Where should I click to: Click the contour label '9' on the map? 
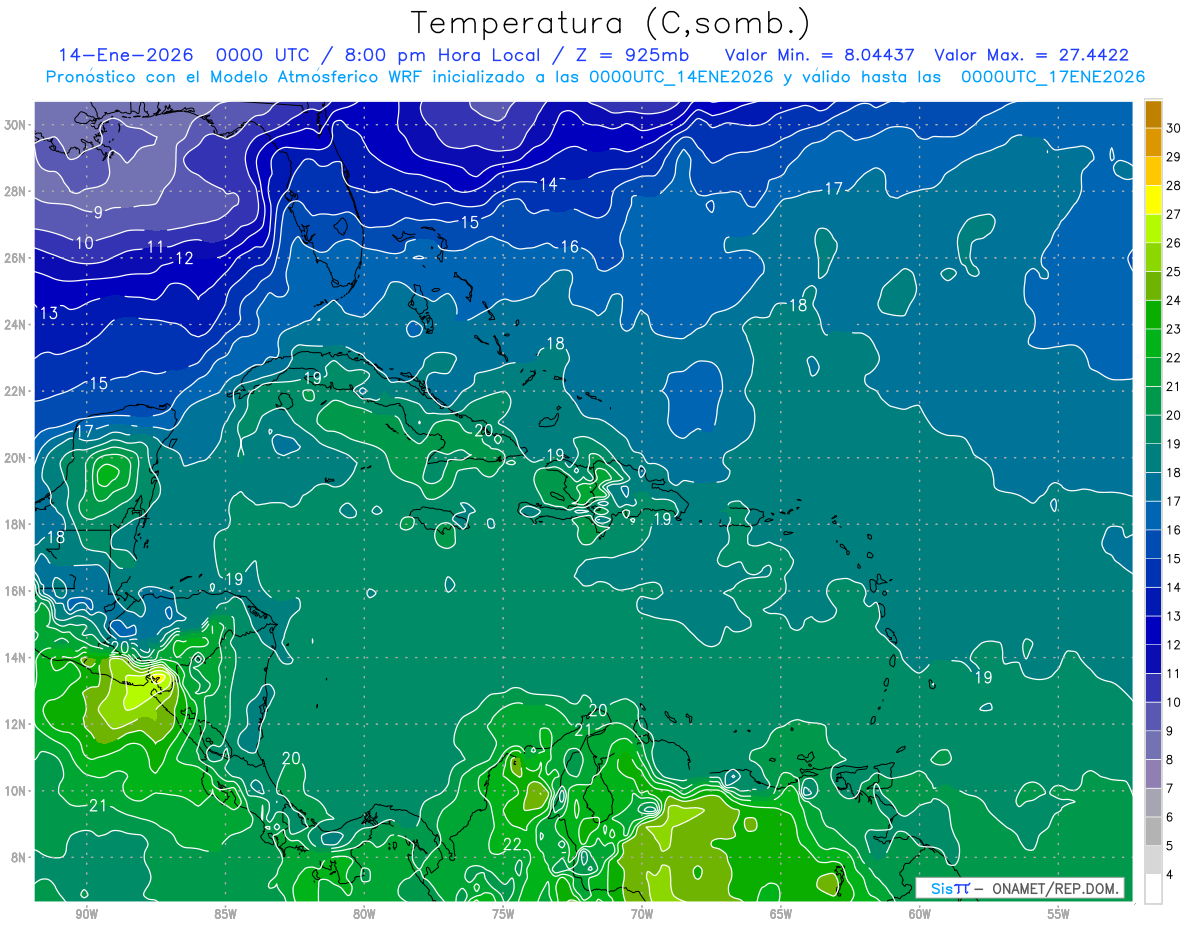[x=98, y=213]
